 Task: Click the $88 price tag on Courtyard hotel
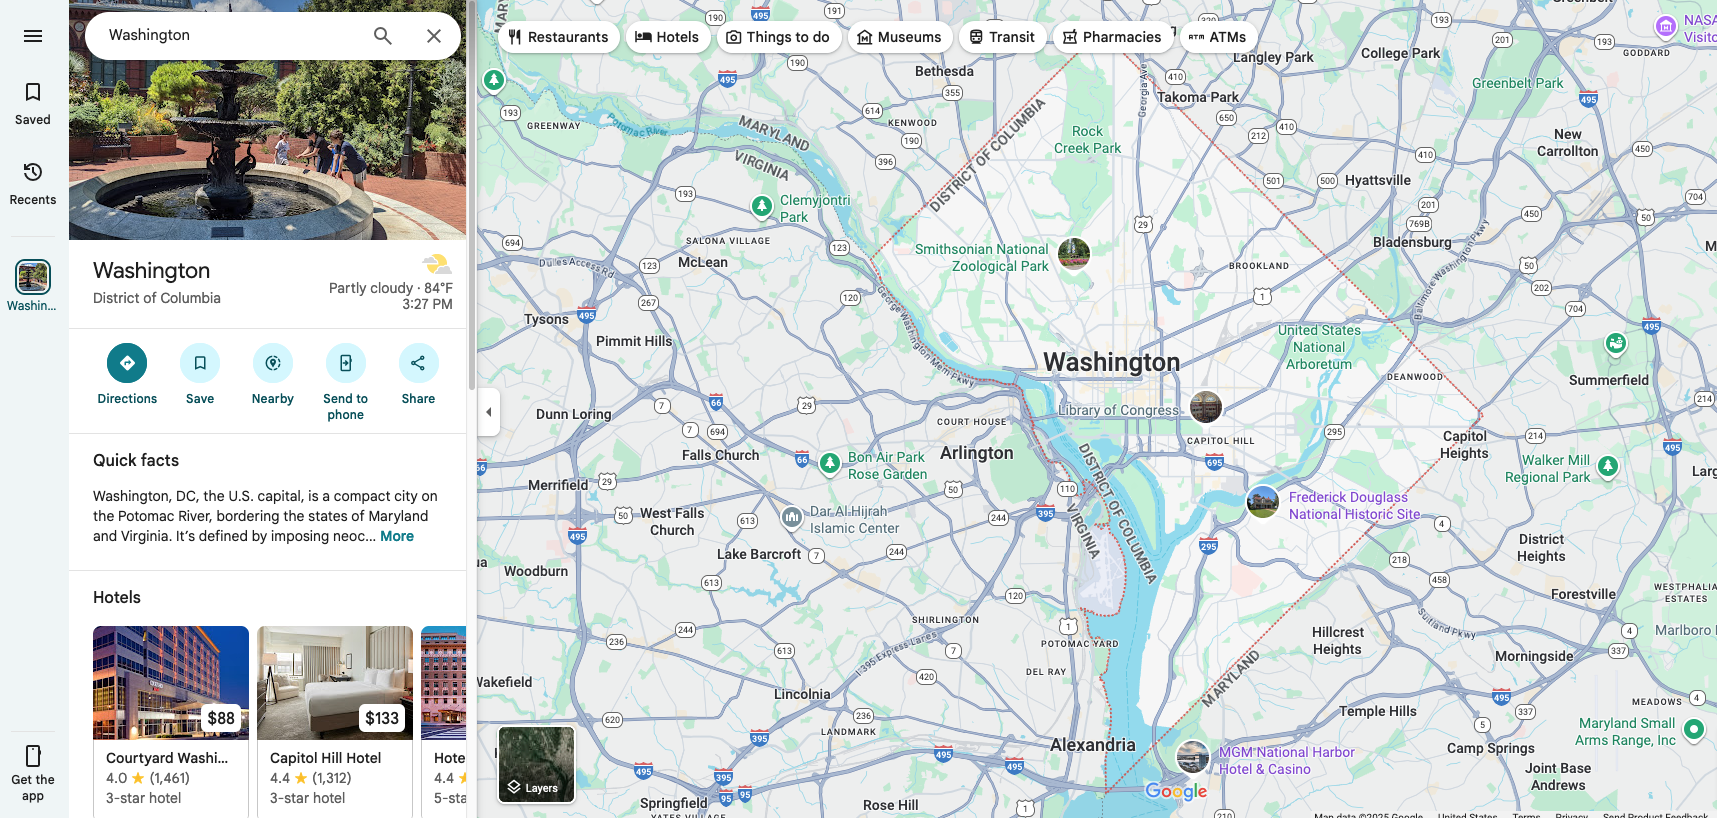pyautogui.click(x=221, y=718)
